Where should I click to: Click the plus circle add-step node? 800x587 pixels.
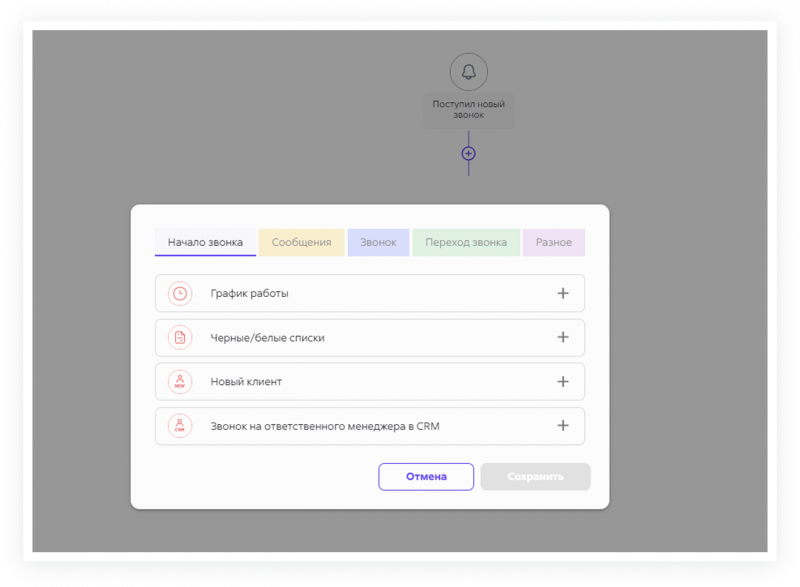pos(468,153)
